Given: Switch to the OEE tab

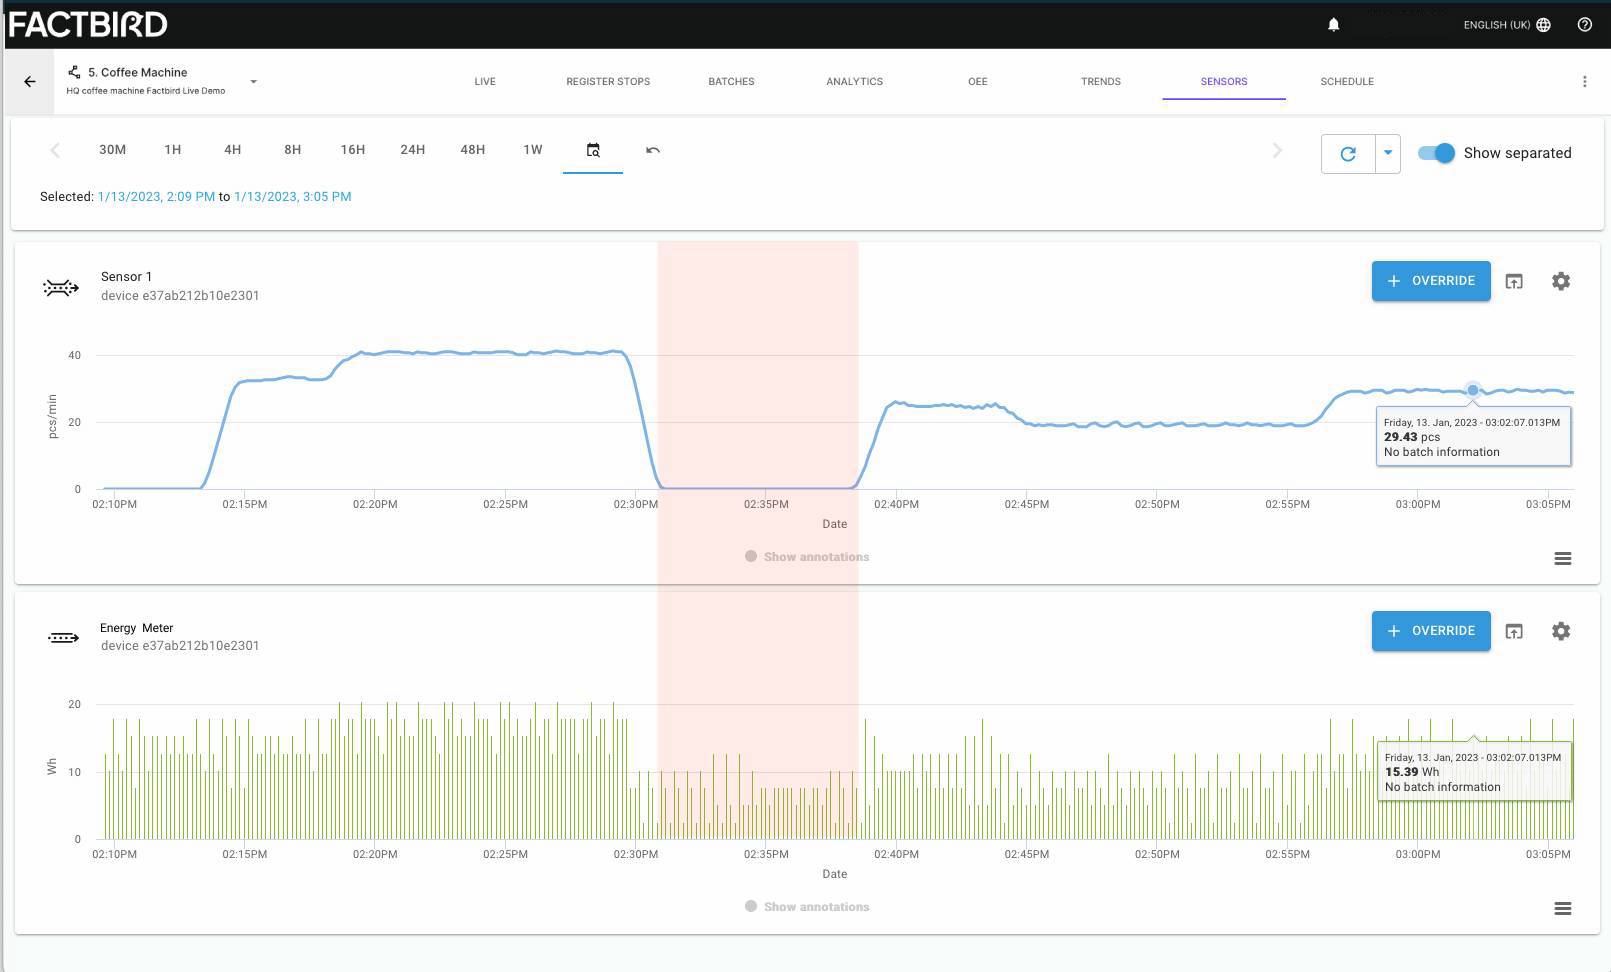Looking at the screenshot, I should 978,81.
